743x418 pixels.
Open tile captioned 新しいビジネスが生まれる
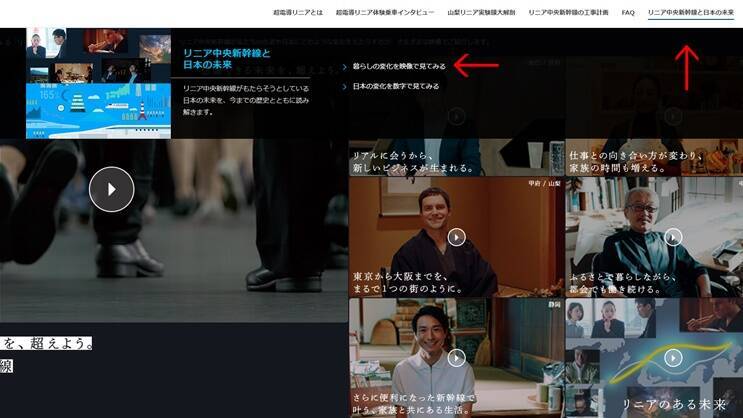455,160
